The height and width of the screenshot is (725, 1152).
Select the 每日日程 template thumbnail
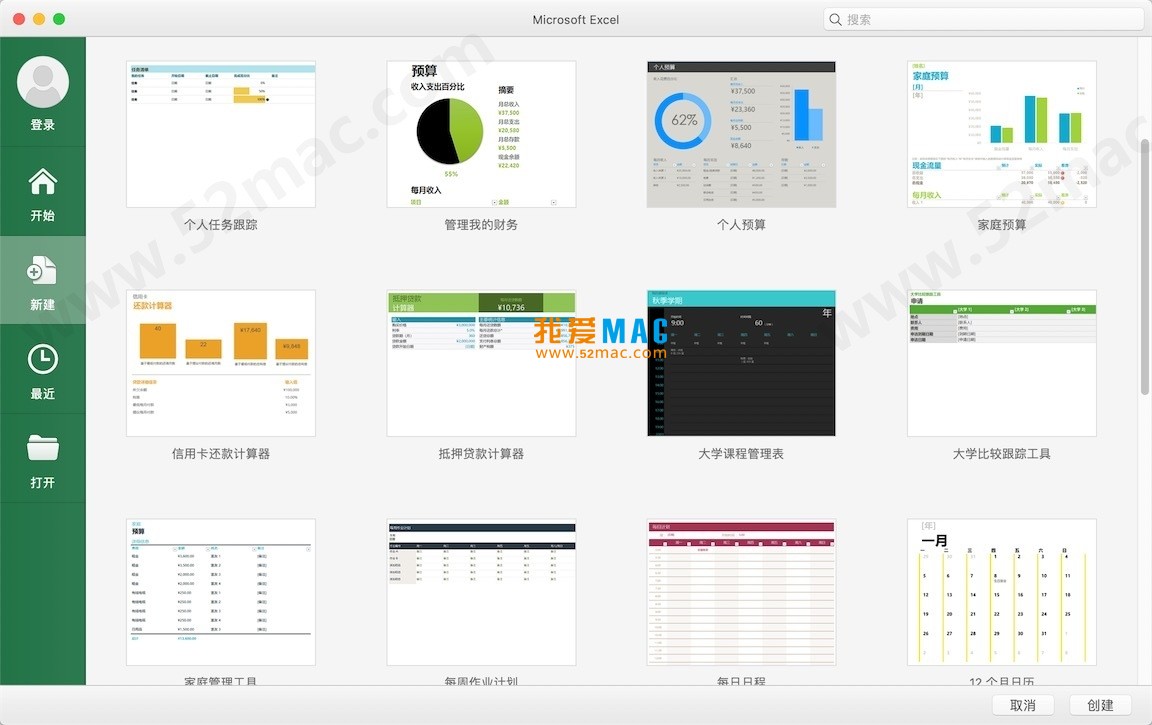741,592
